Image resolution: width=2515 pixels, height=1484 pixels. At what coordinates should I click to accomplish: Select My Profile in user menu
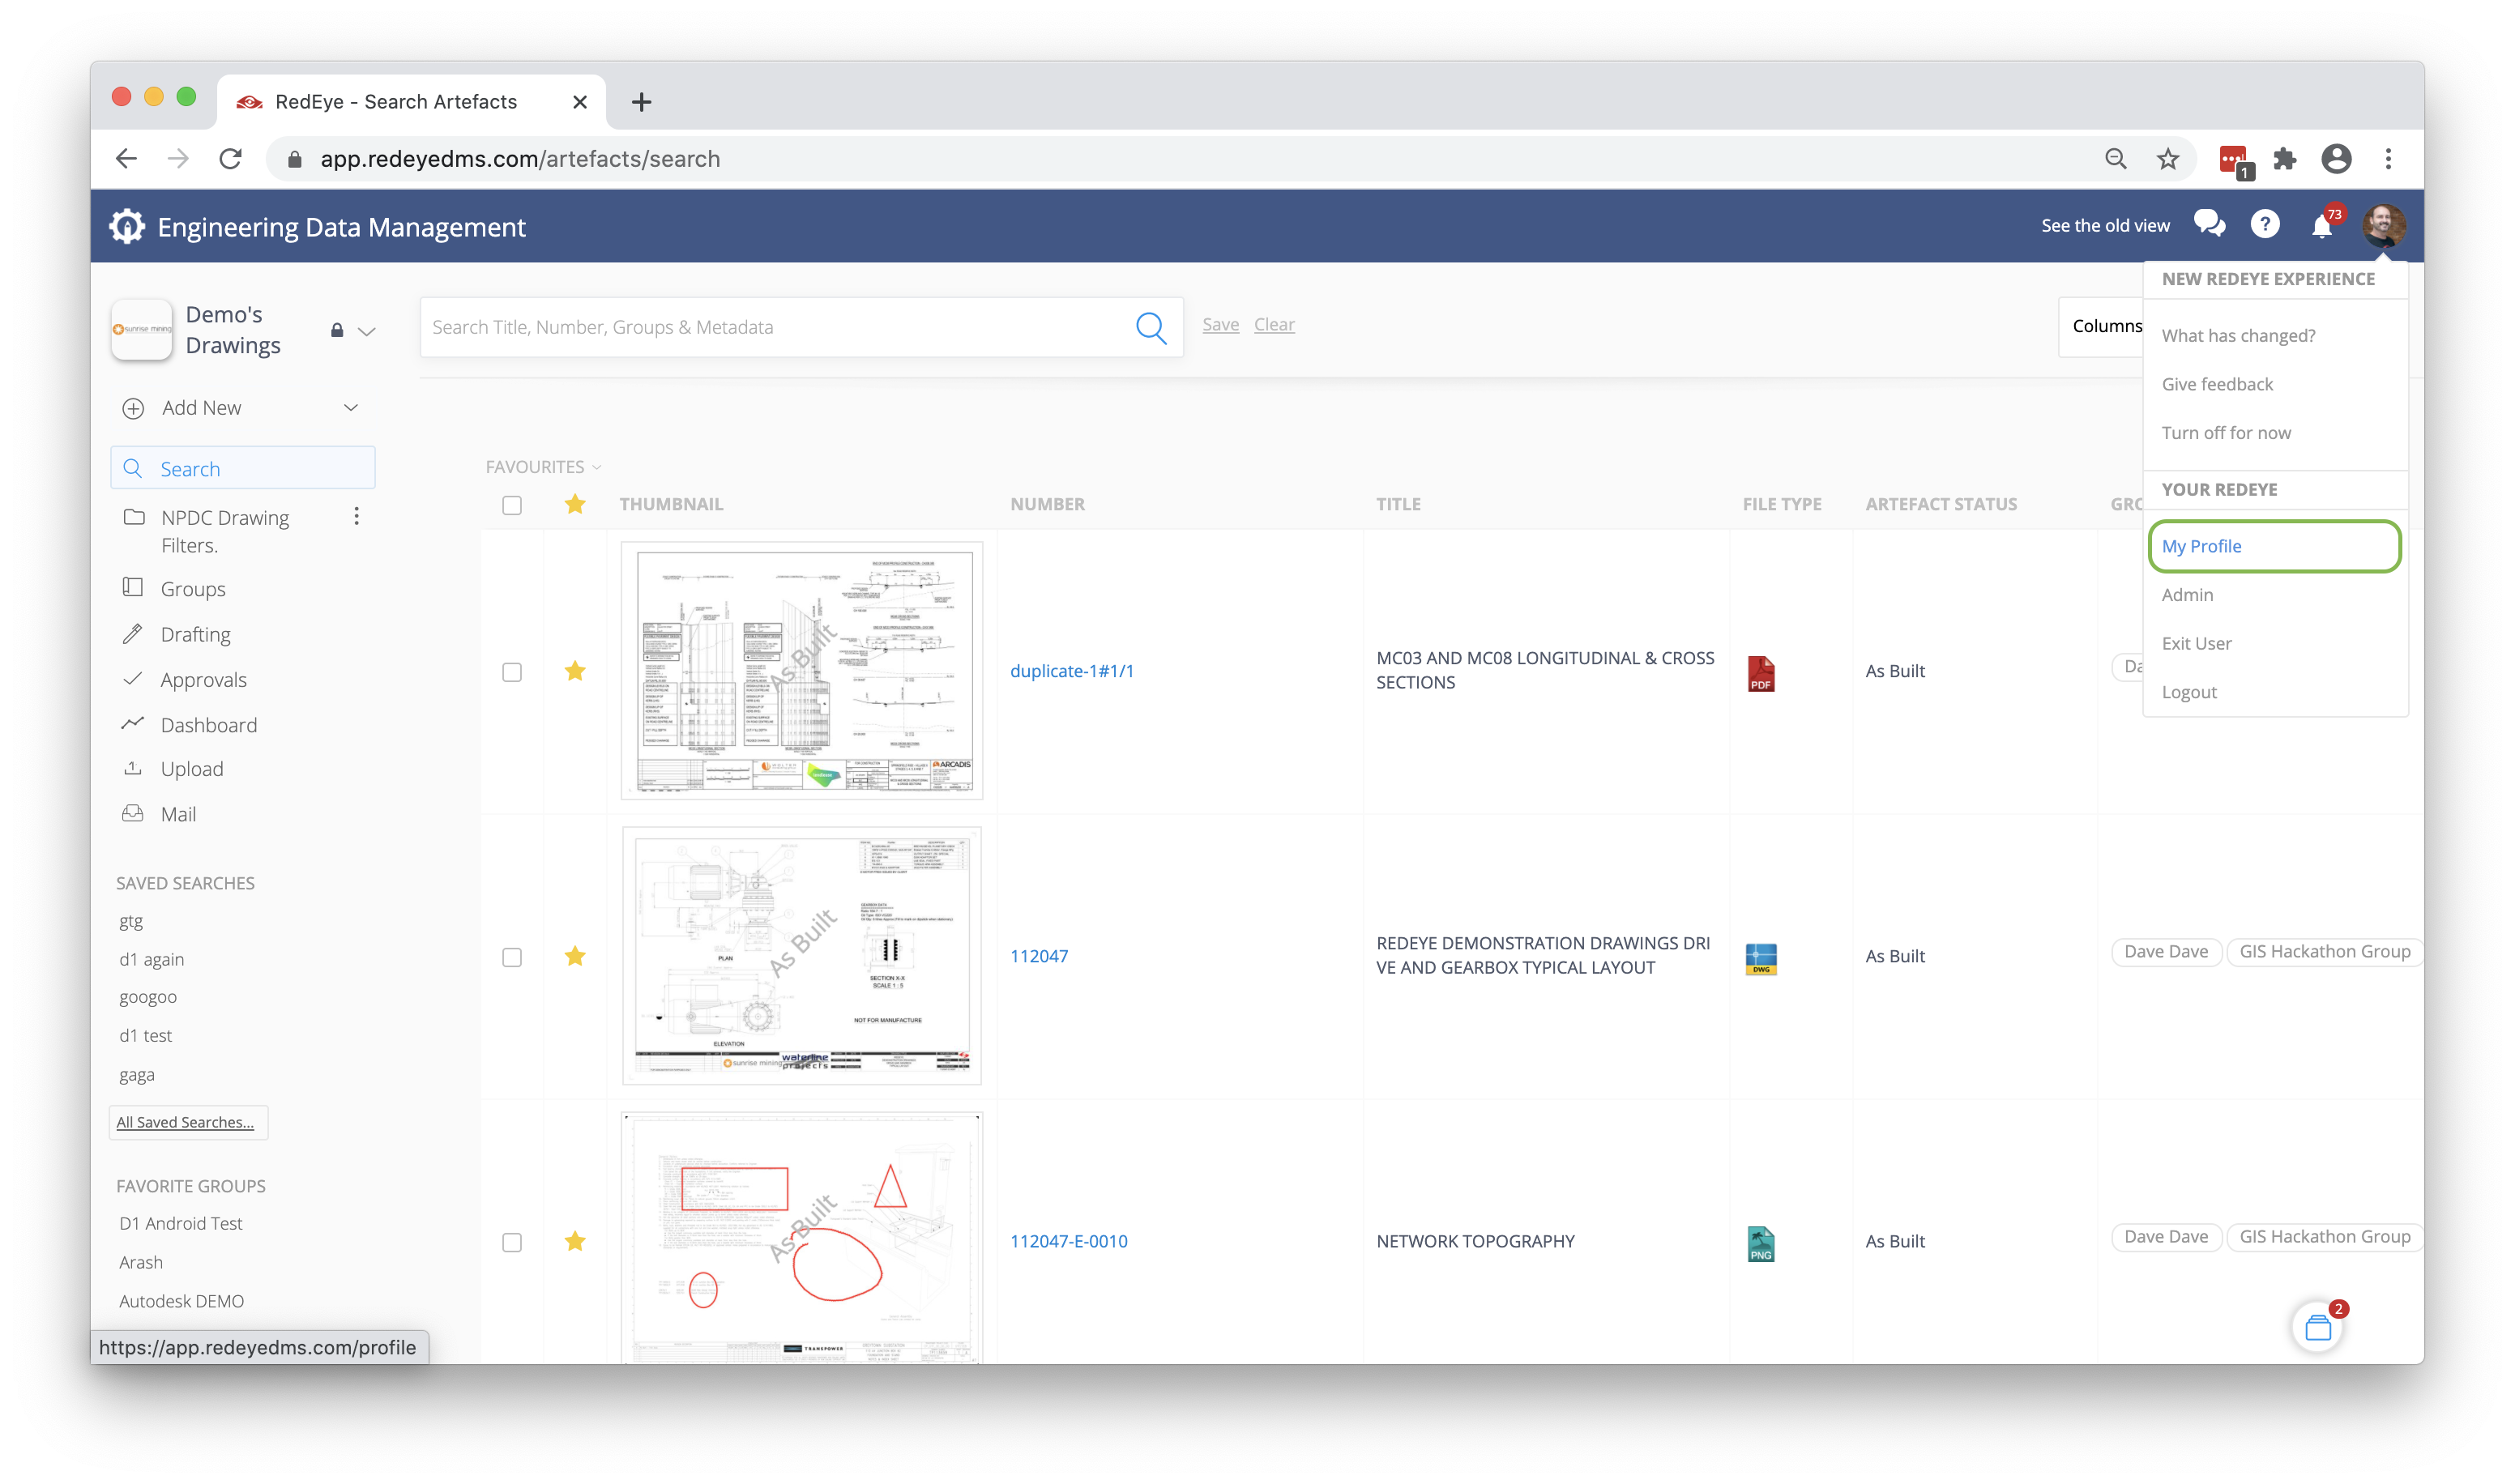point(2274,546)
